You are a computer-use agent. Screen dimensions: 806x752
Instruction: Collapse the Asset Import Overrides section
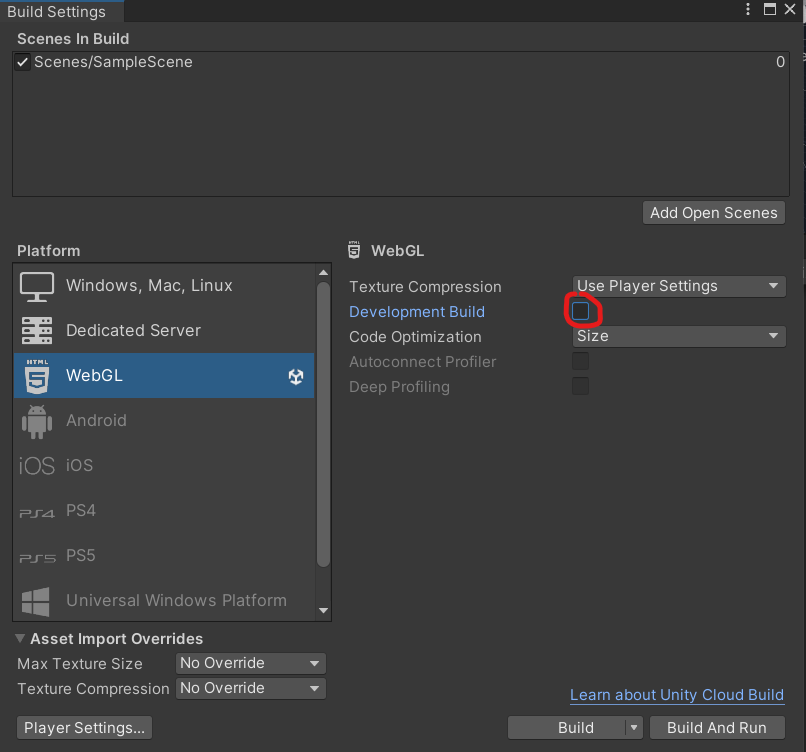[20, 638]
